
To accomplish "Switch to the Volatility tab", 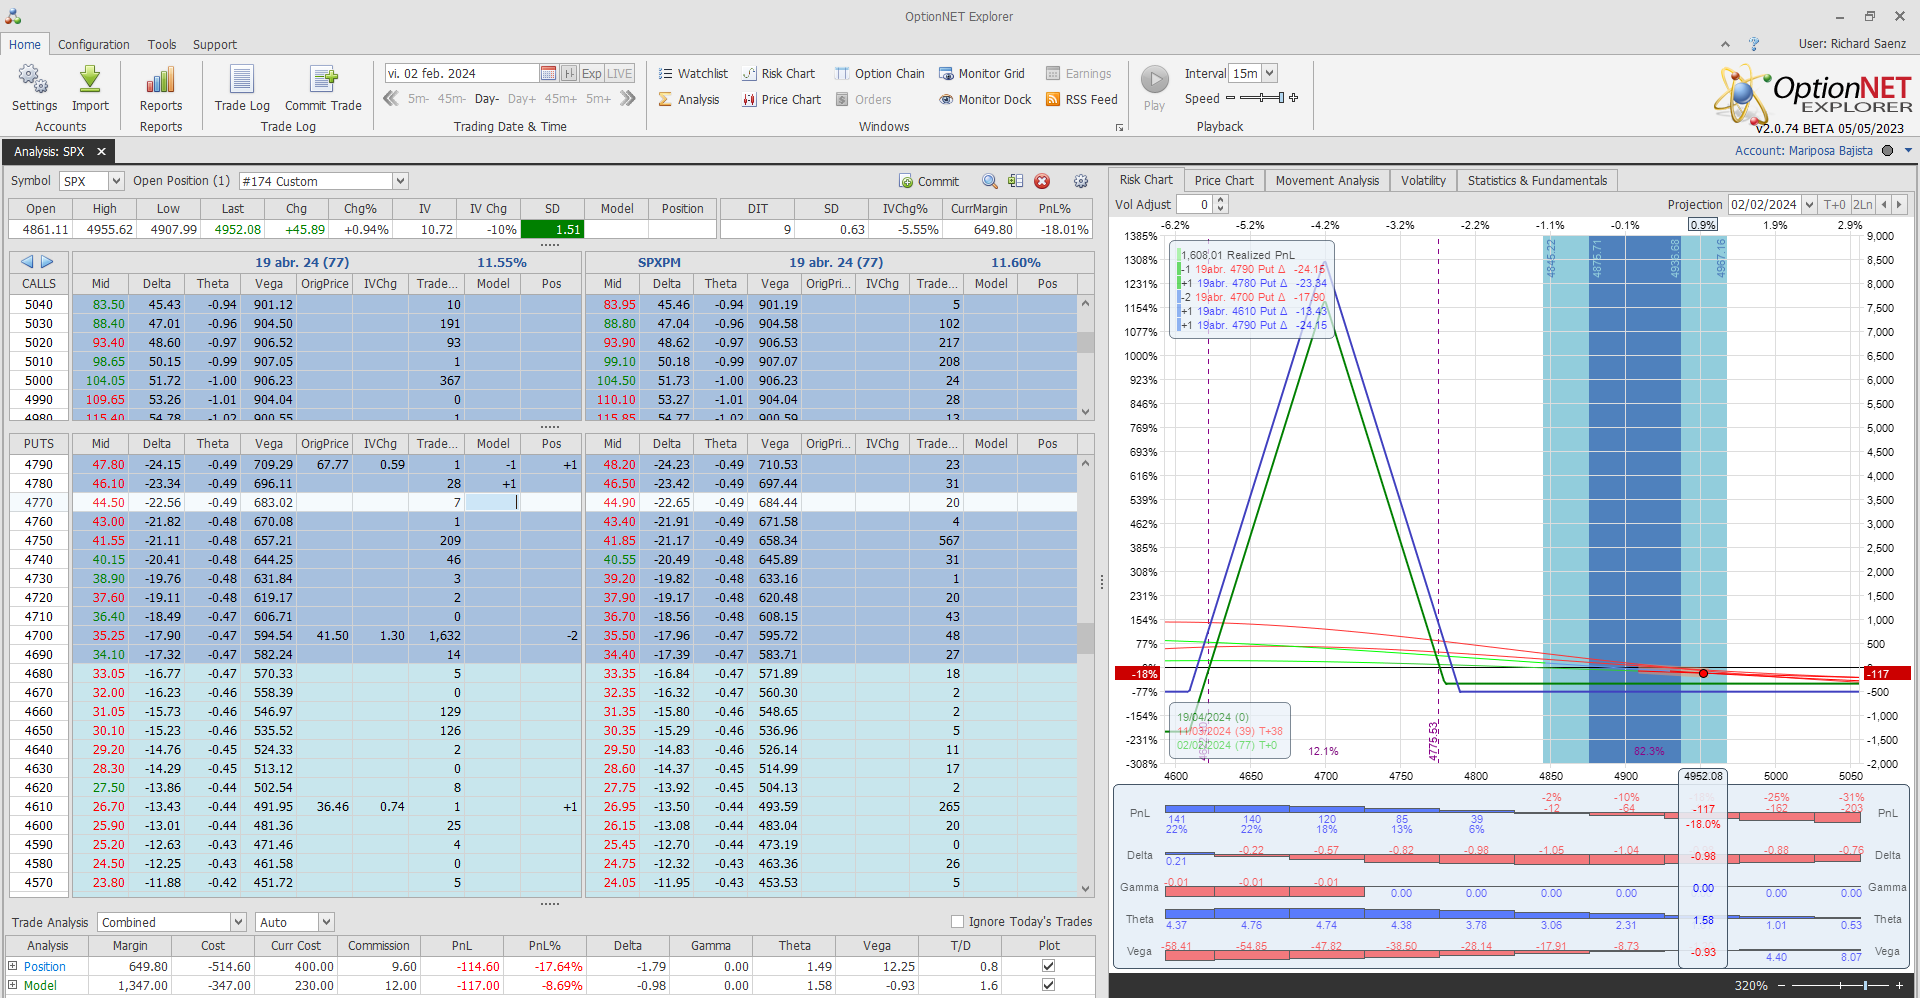I will click(x=1422, y=181).
